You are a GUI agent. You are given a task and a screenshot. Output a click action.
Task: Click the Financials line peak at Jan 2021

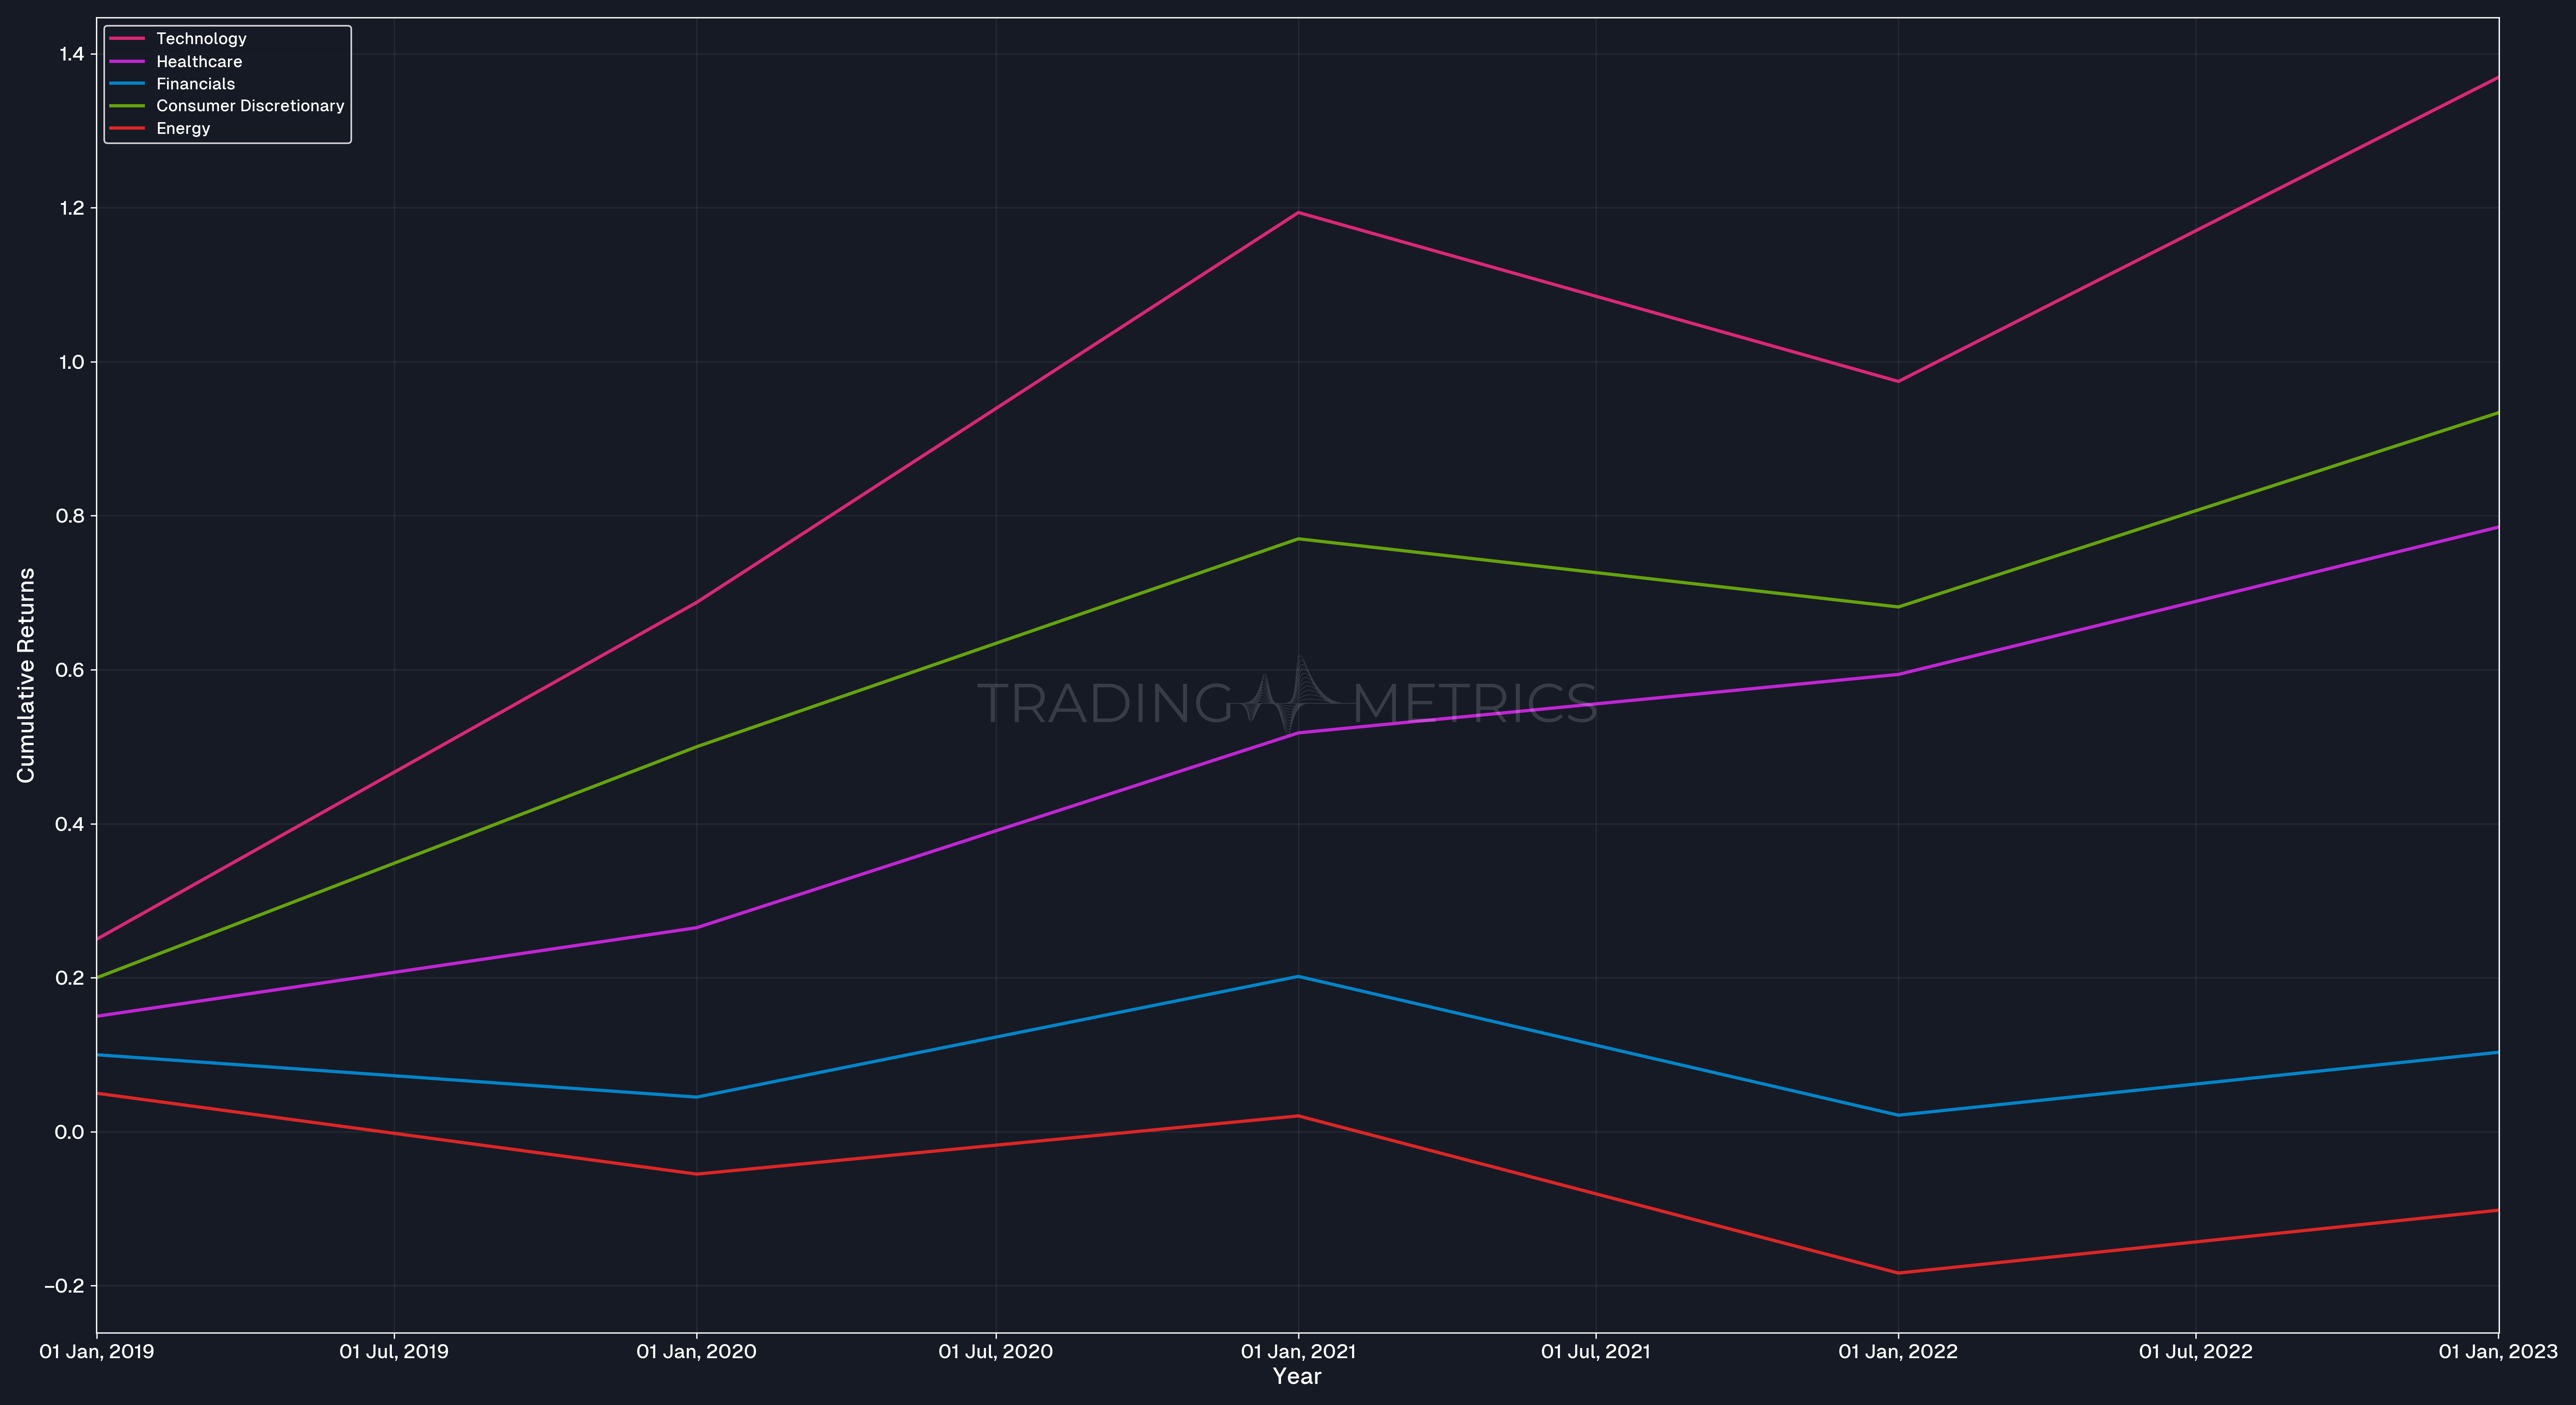tap(1298, 976)
